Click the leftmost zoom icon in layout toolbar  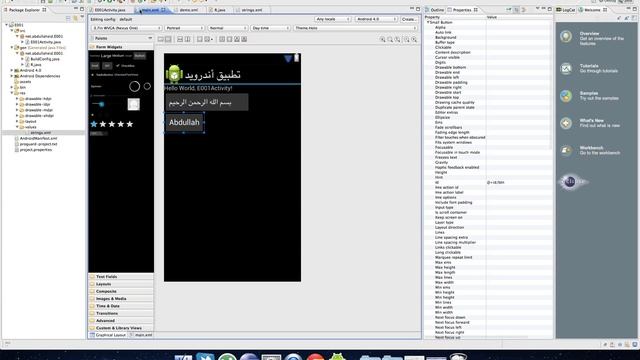coord(382,39)
